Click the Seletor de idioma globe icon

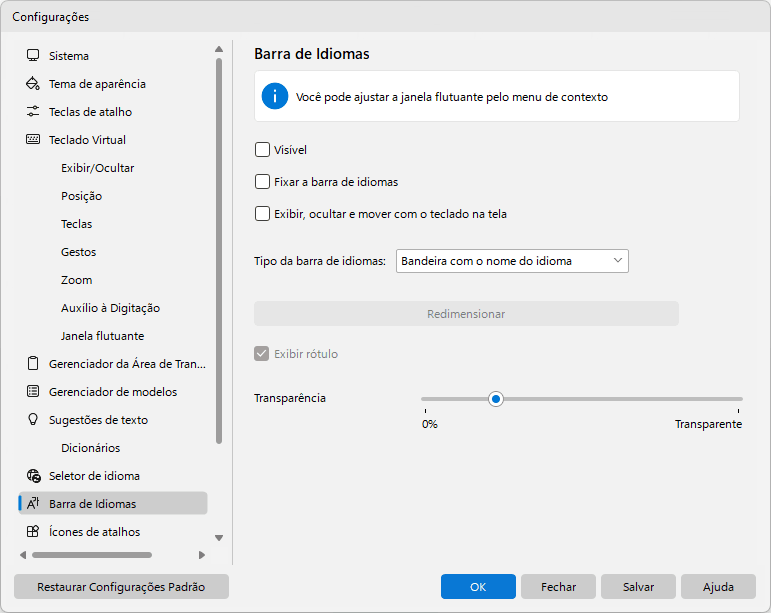click(x=33, y=476)
